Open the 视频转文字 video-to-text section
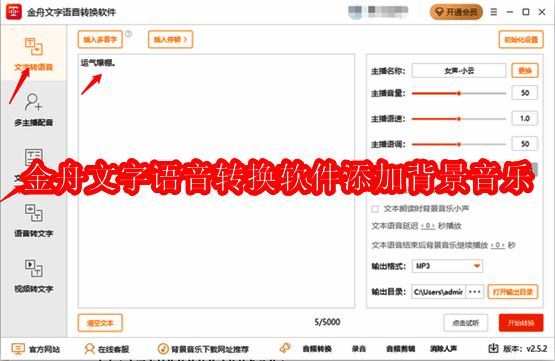This screenshot has width=555, height=361. [34, 276]
